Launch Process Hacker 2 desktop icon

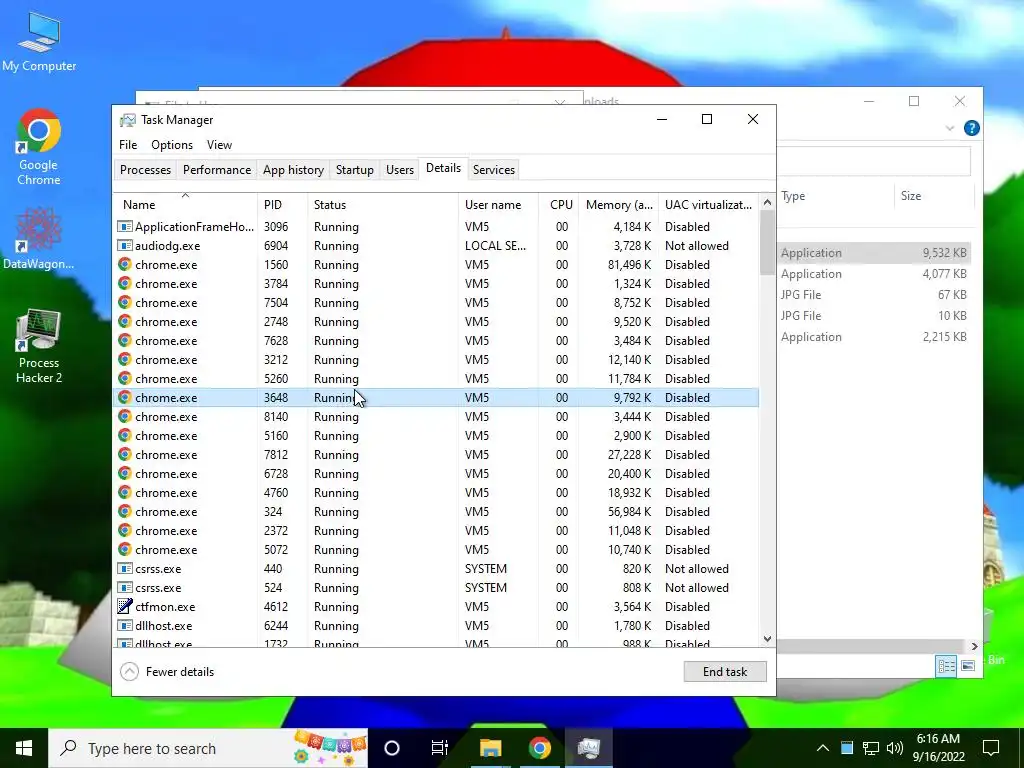coord(39,347)
